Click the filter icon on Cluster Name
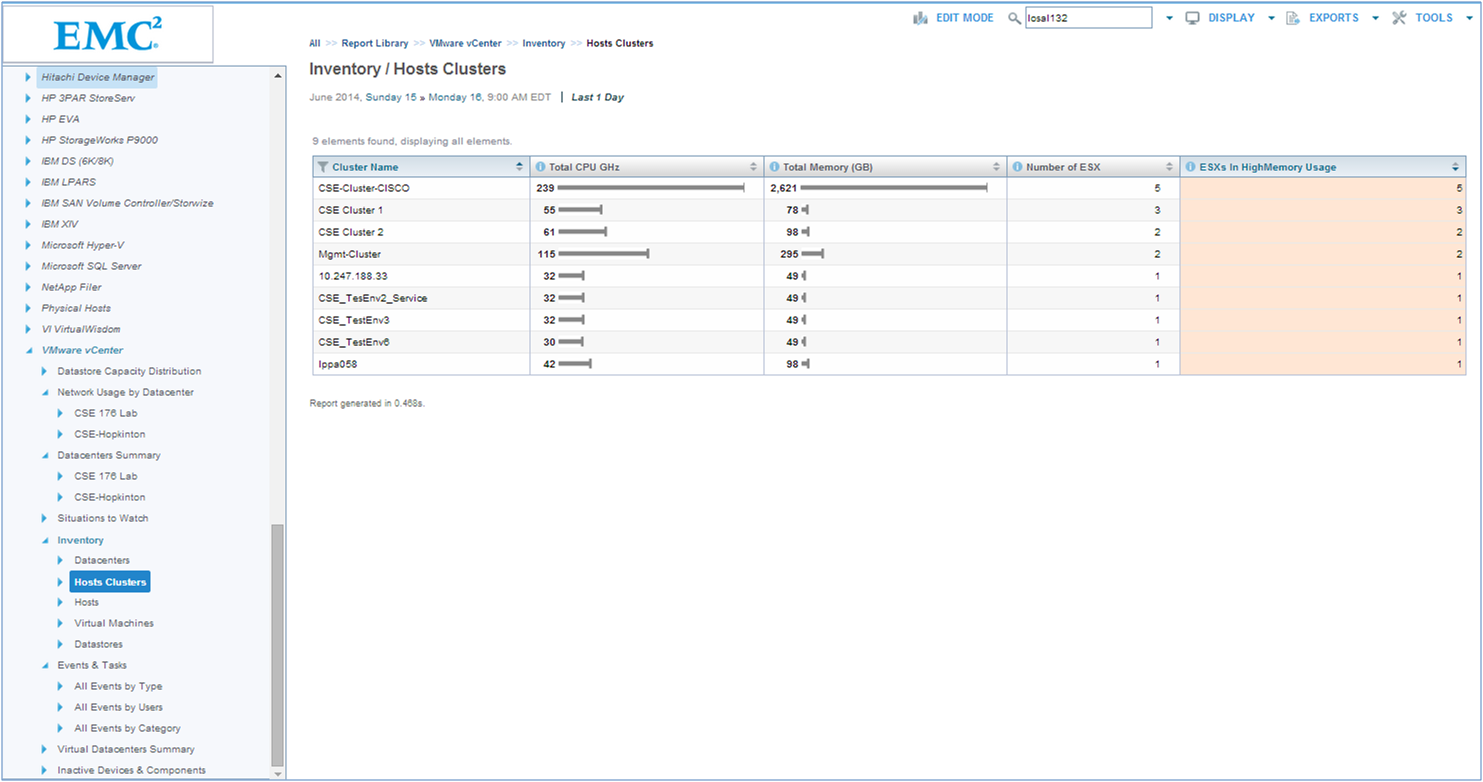1483x782 pixels. [323, 167]
